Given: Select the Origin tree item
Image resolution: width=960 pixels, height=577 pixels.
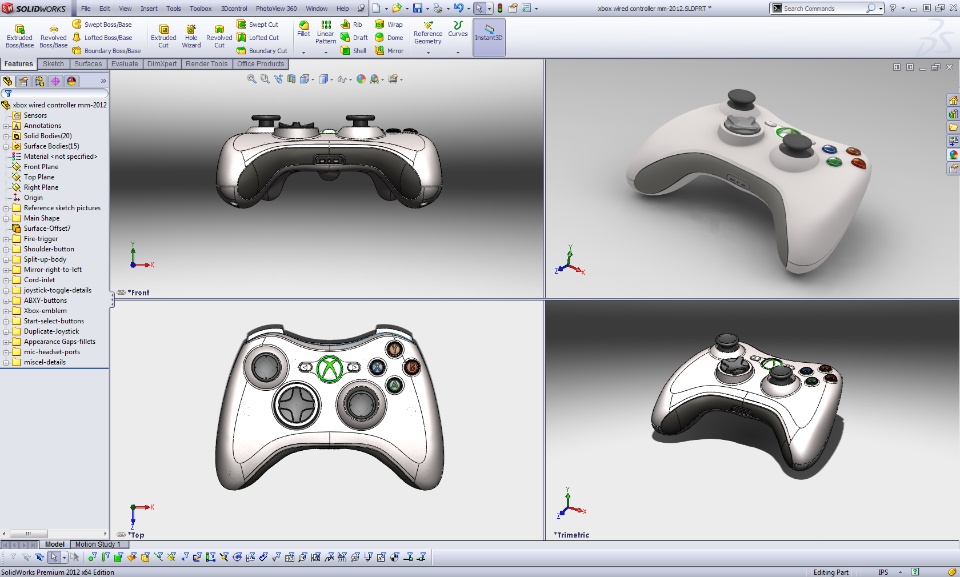Looking at the screenshot, I should 28,198.
